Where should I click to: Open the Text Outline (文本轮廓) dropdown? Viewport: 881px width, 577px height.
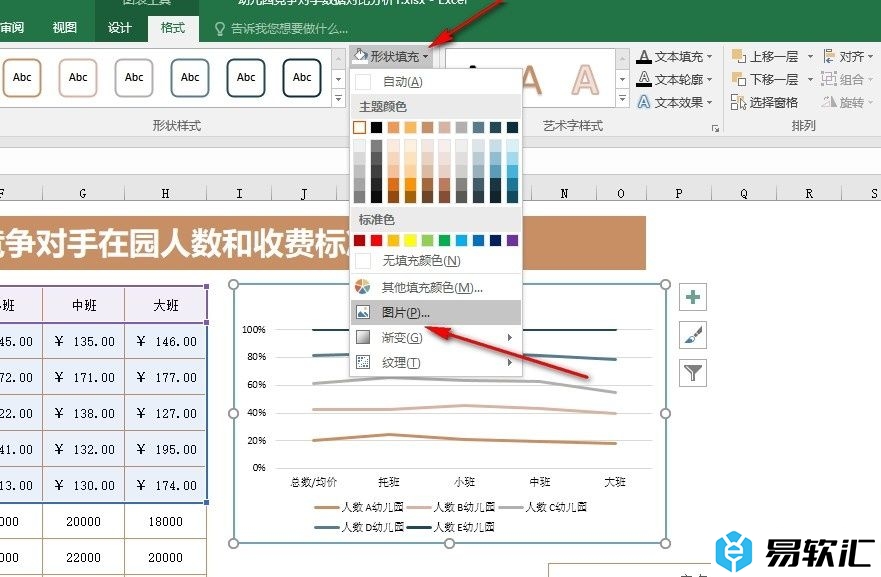pyautogui.click(x=675, y=79)
